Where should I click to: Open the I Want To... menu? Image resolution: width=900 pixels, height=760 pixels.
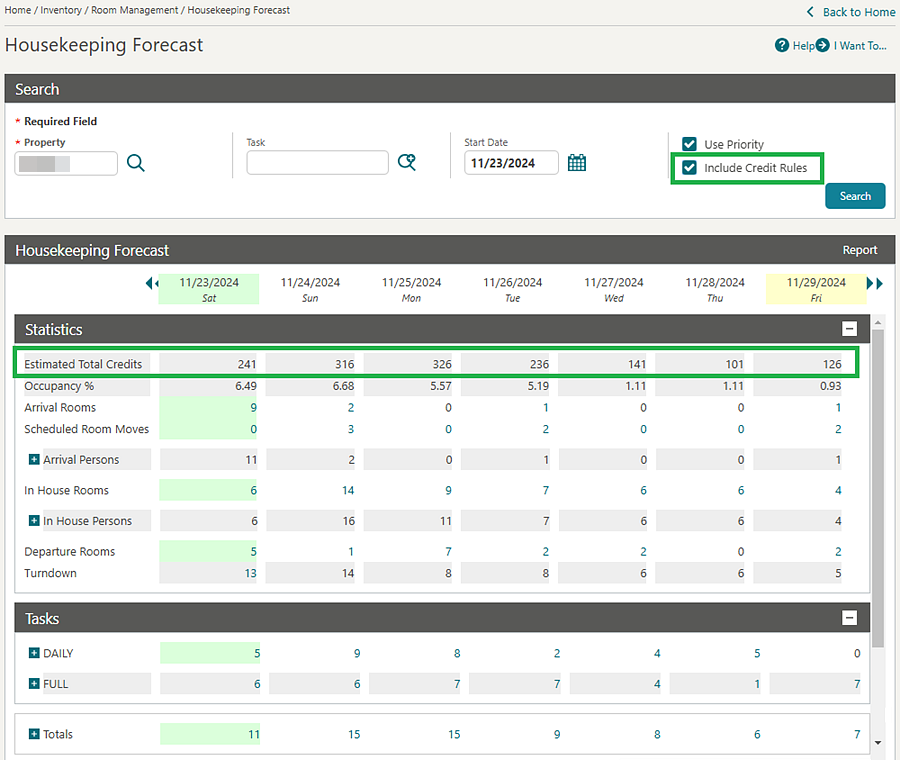[860, 46]
